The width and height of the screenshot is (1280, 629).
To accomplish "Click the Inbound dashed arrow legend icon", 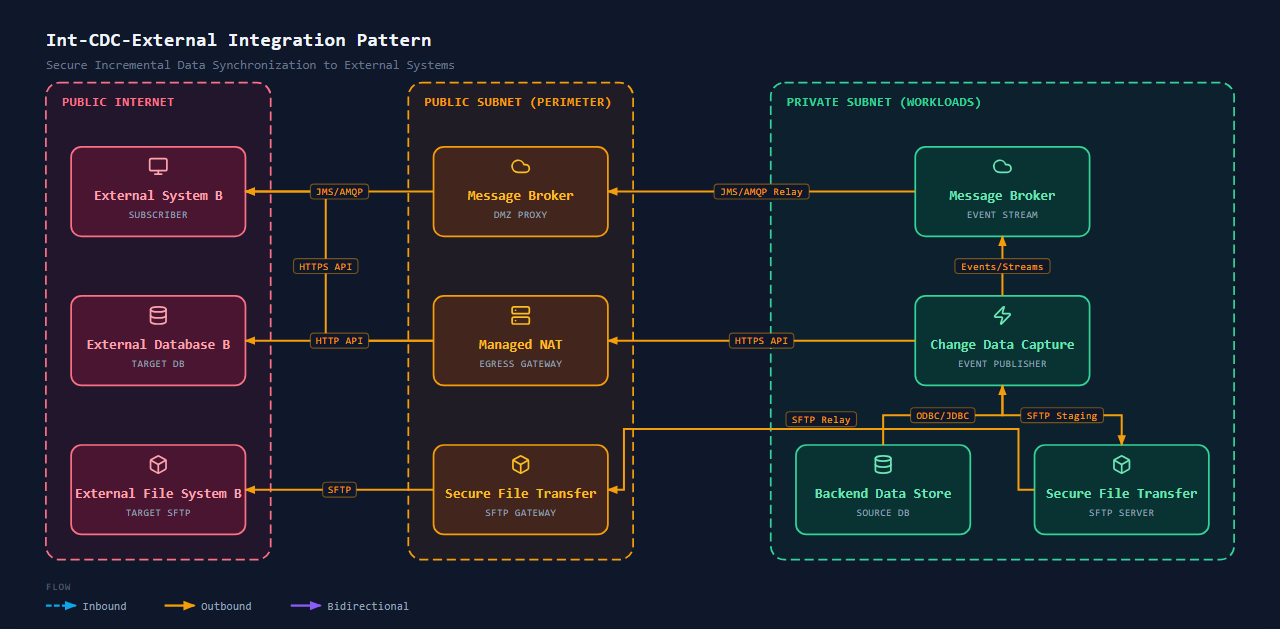I will 61,606.
